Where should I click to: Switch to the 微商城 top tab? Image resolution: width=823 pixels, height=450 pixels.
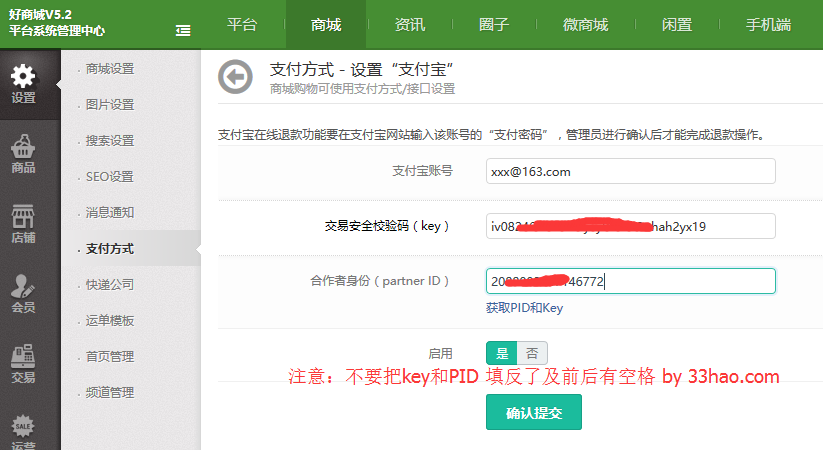tap(585, 25)
